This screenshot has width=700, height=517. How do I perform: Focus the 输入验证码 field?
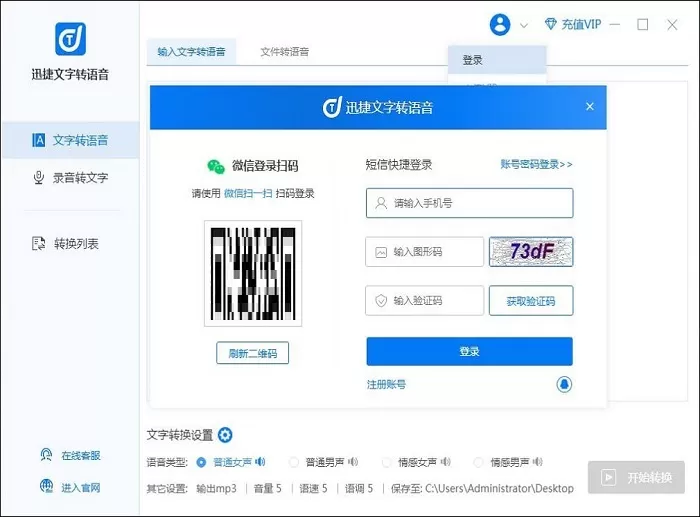tap(425, 300)
